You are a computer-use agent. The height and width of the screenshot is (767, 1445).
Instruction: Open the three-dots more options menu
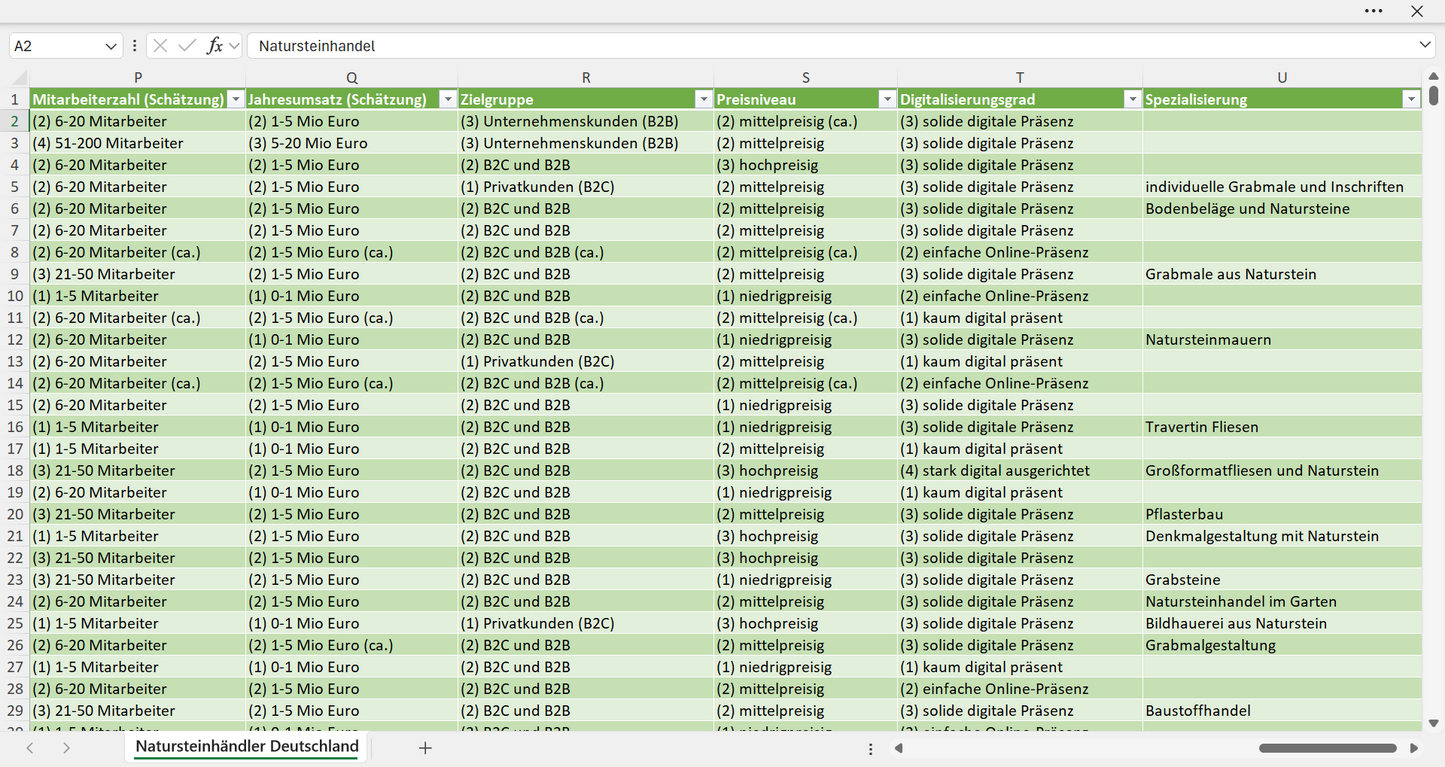point(1374,11)
